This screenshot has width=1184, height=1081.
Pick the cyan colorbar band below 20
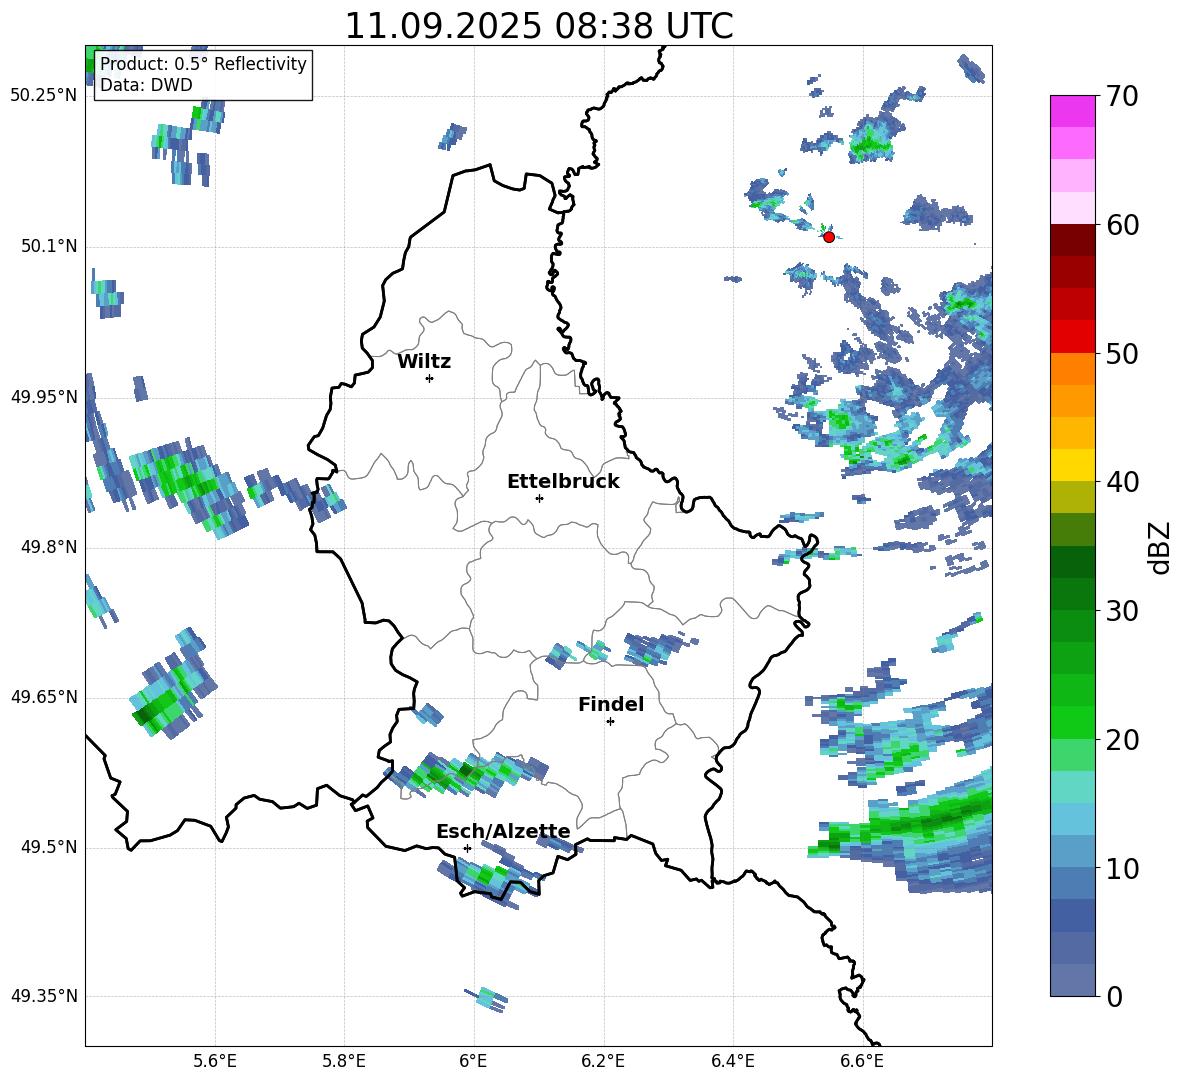click(x=1072, y=787)
